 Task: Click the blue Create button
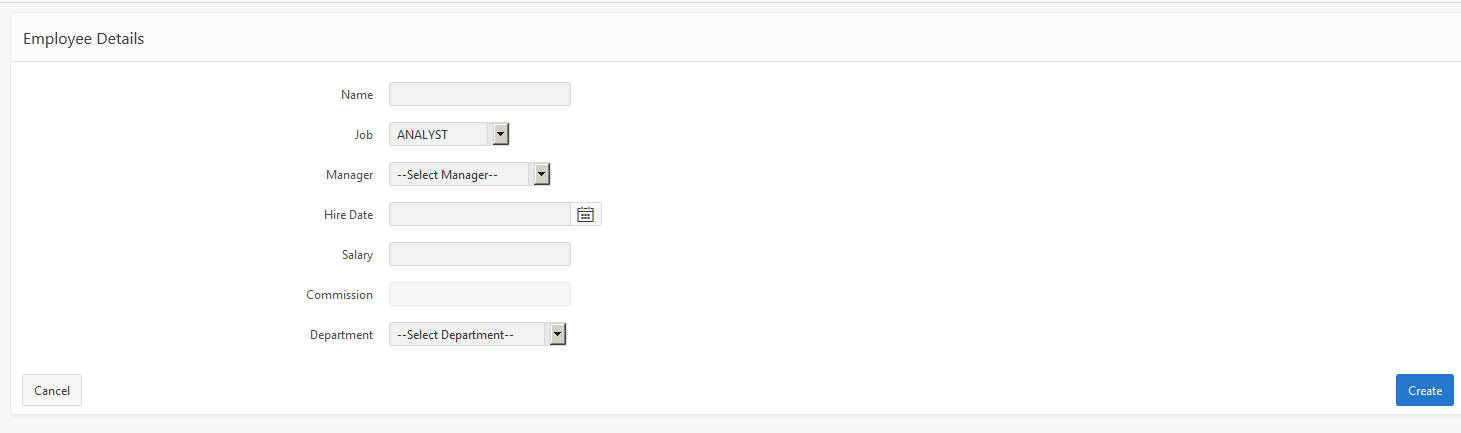coord(1424,390)
